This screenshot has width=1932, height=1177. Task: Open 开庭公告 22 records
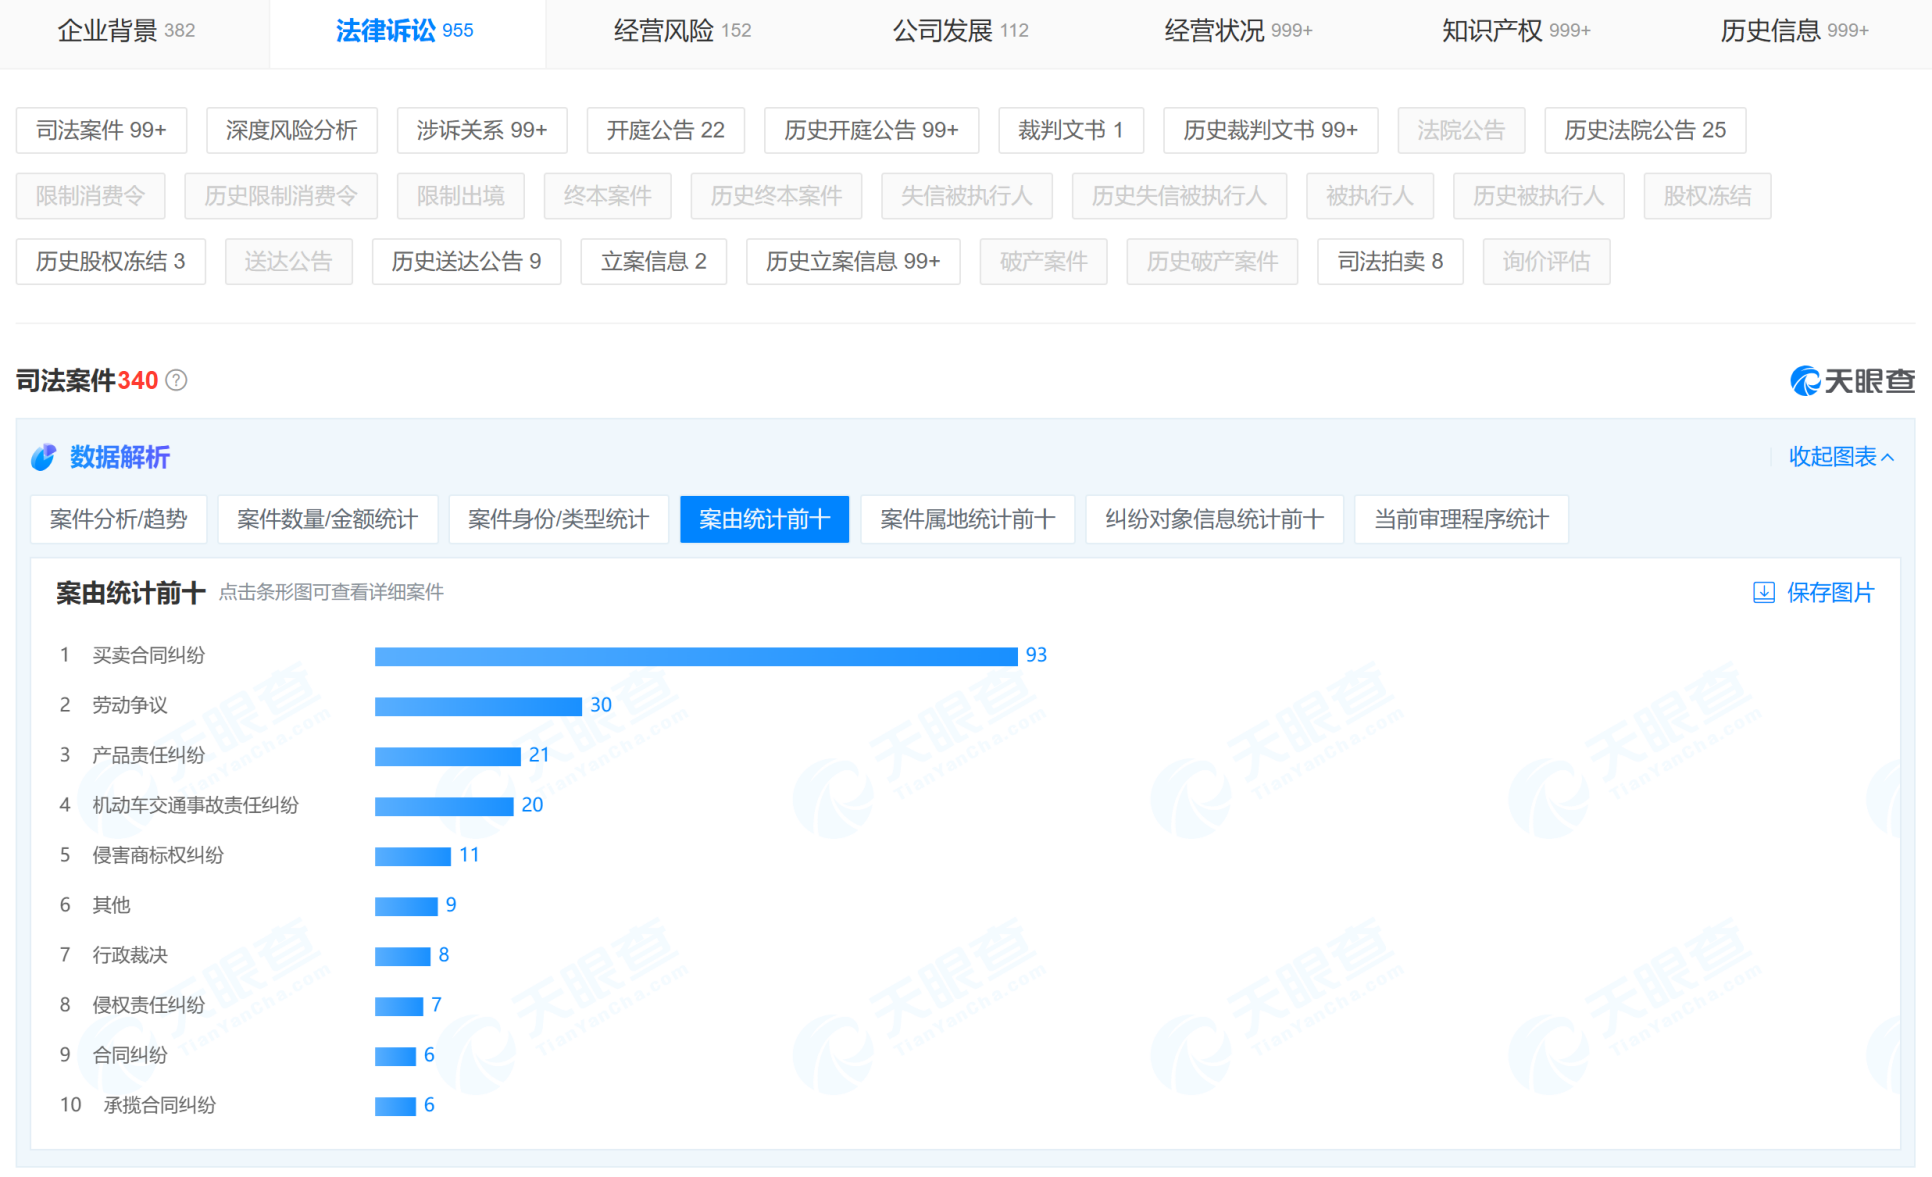click(665, 130)
